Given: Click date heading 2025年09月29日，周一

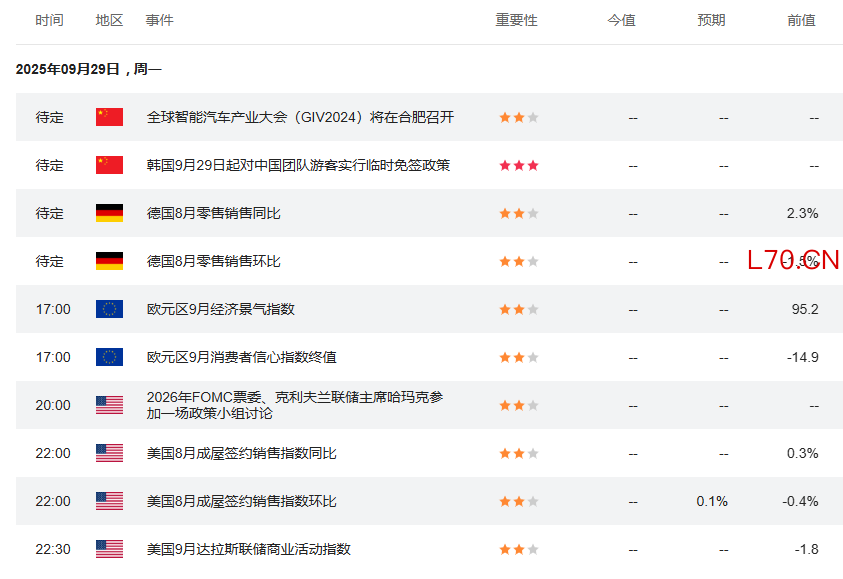Looking at the screenshot, I should pos(89,69).
